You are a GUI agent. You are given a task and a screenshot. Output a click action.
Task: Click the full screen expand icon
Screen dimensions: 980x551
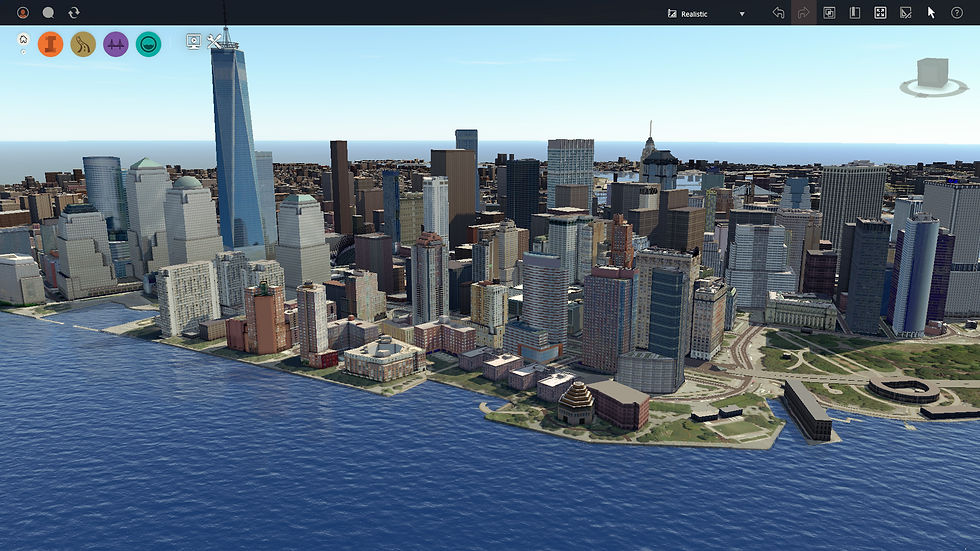pyautogui.click(x=880, y=12)
